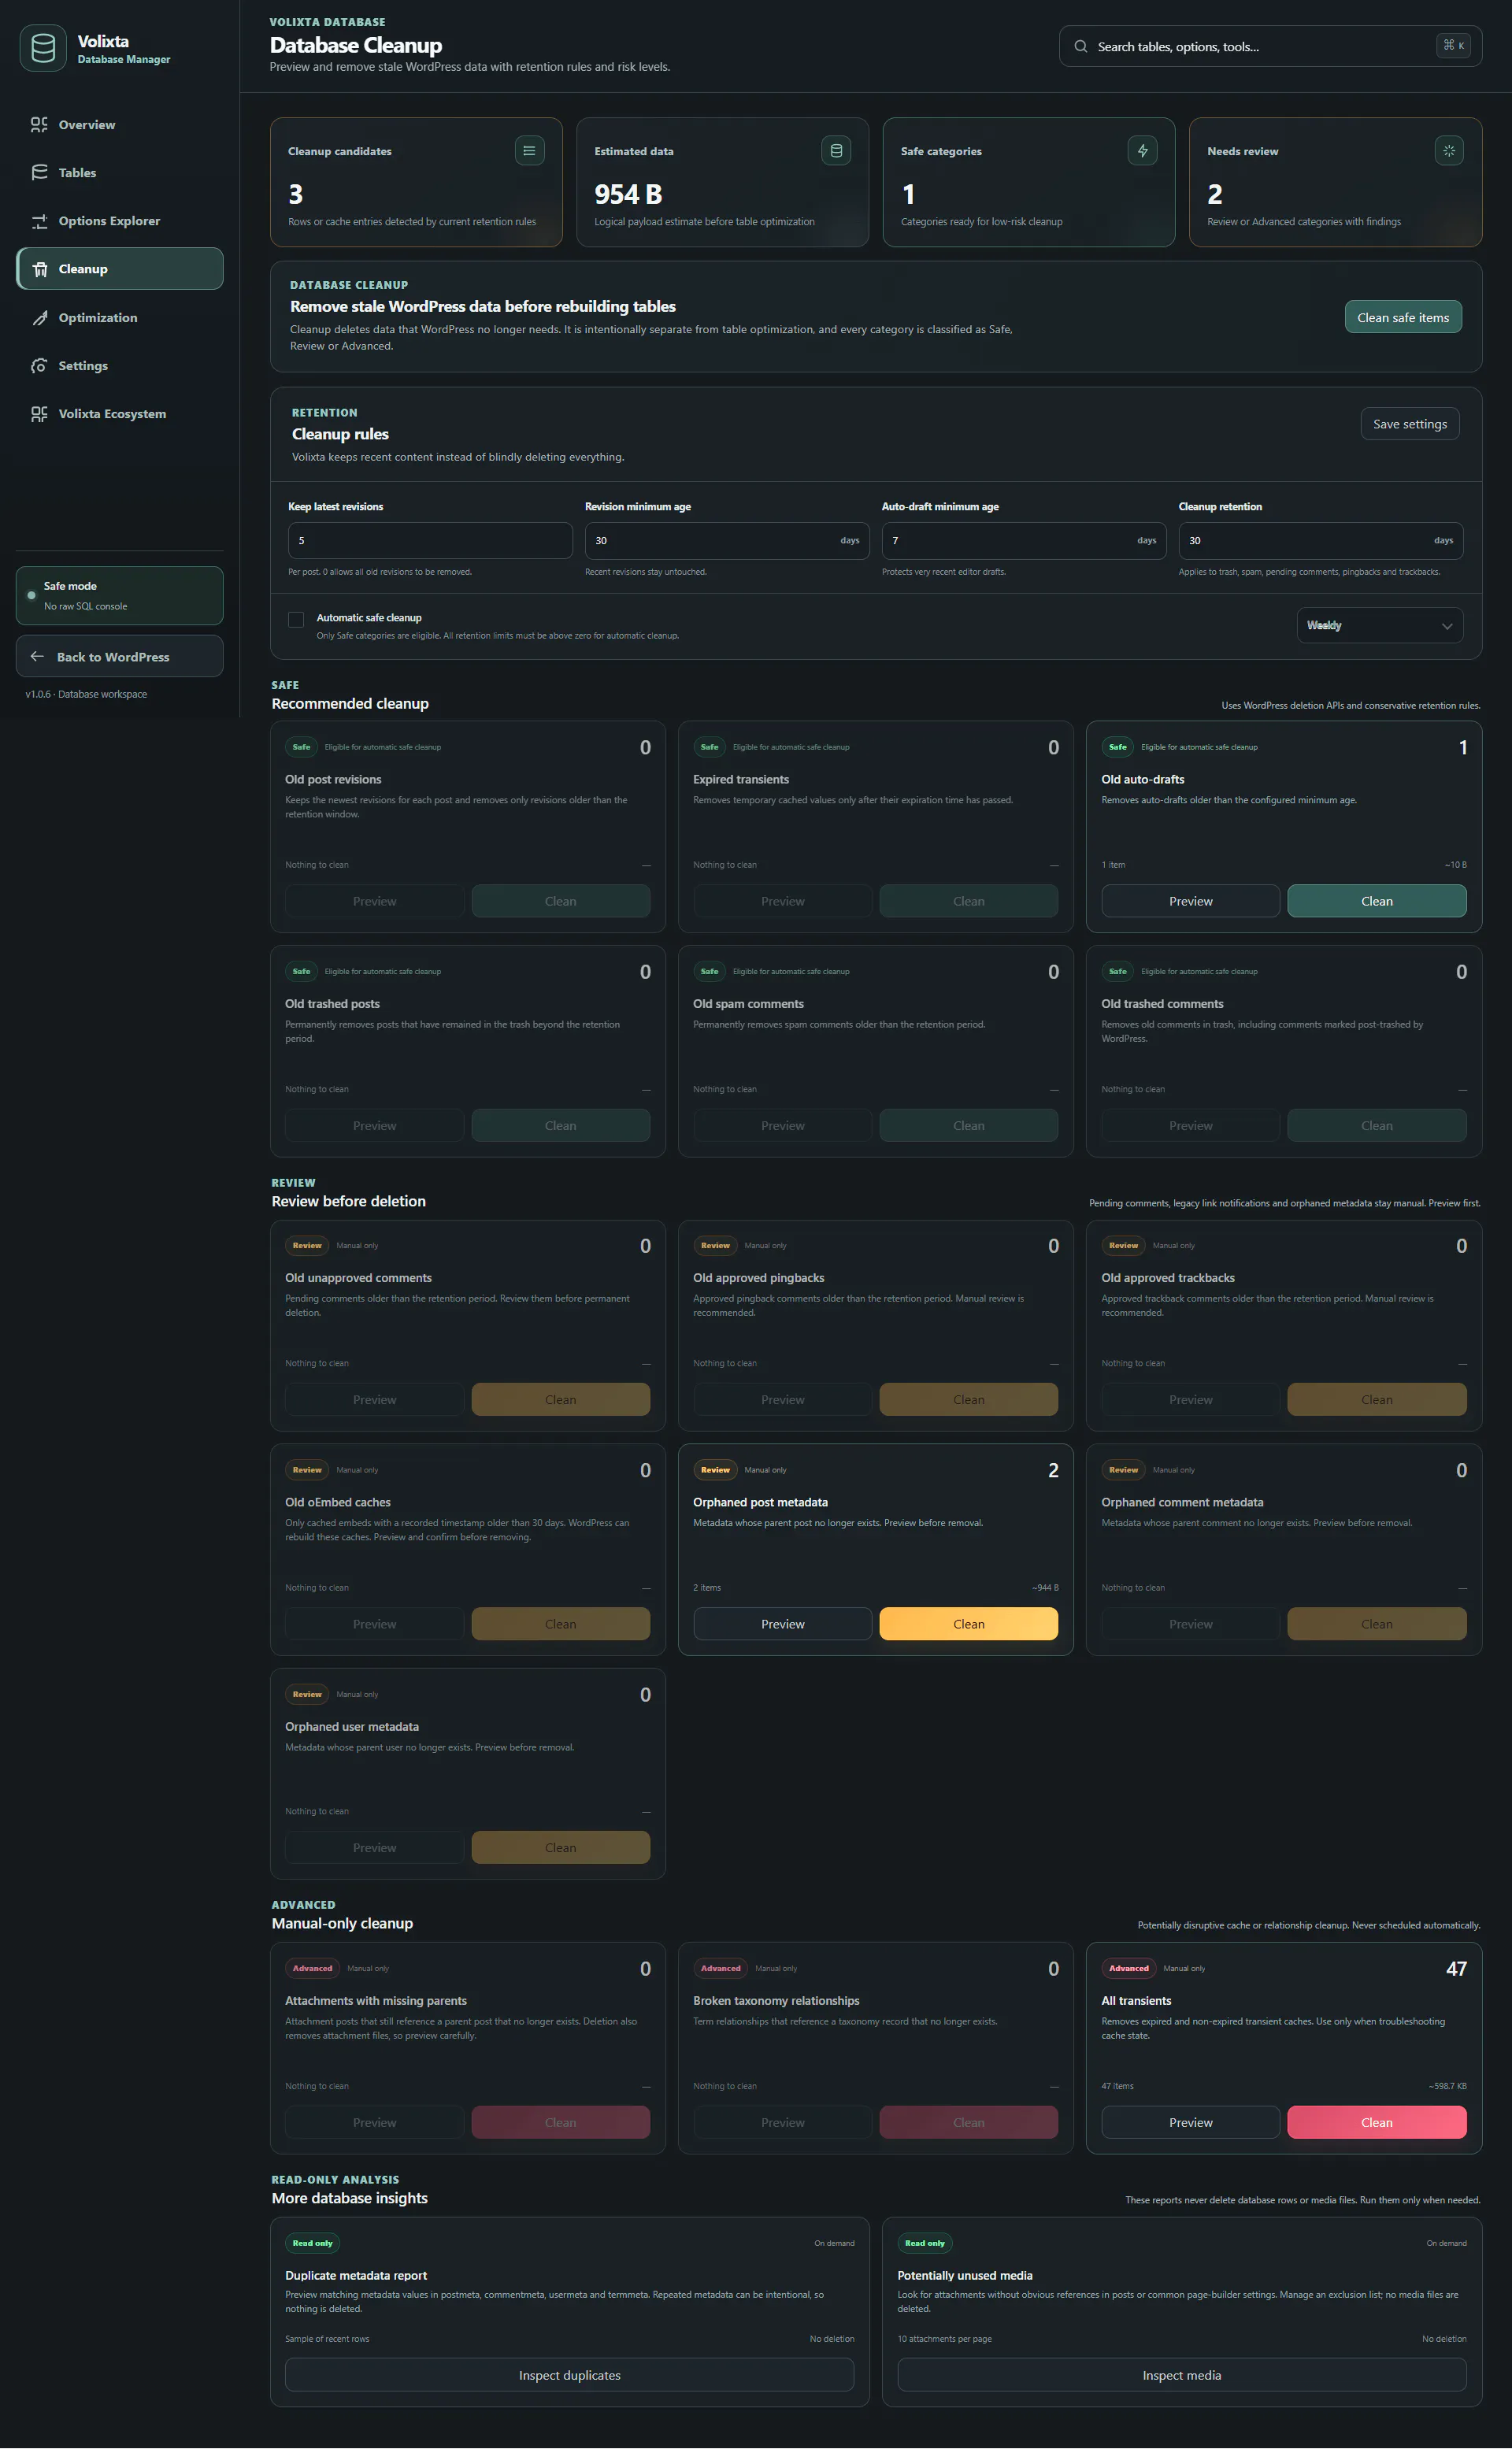Clean the Old auto-drafts category
This screenshot has height=2449, width=1512.
[1376, 901]
